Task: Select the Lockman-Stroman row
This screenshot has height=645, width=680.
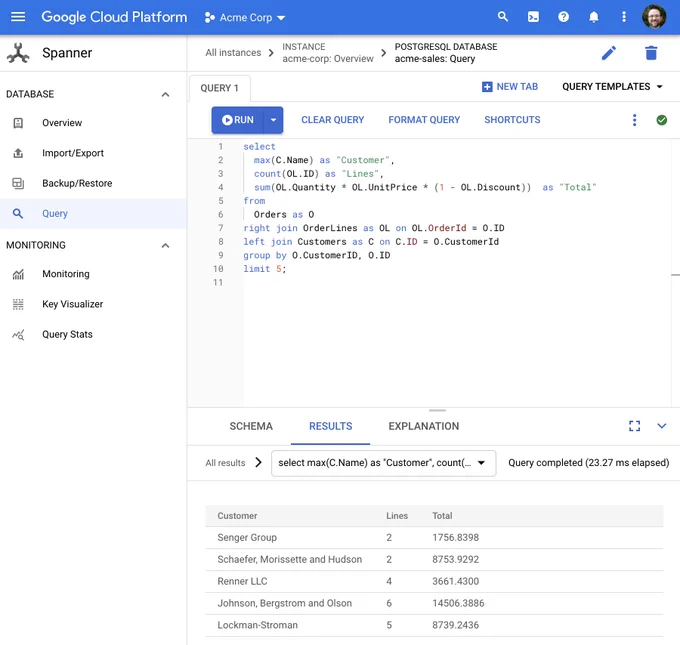Action: point(434,625)
